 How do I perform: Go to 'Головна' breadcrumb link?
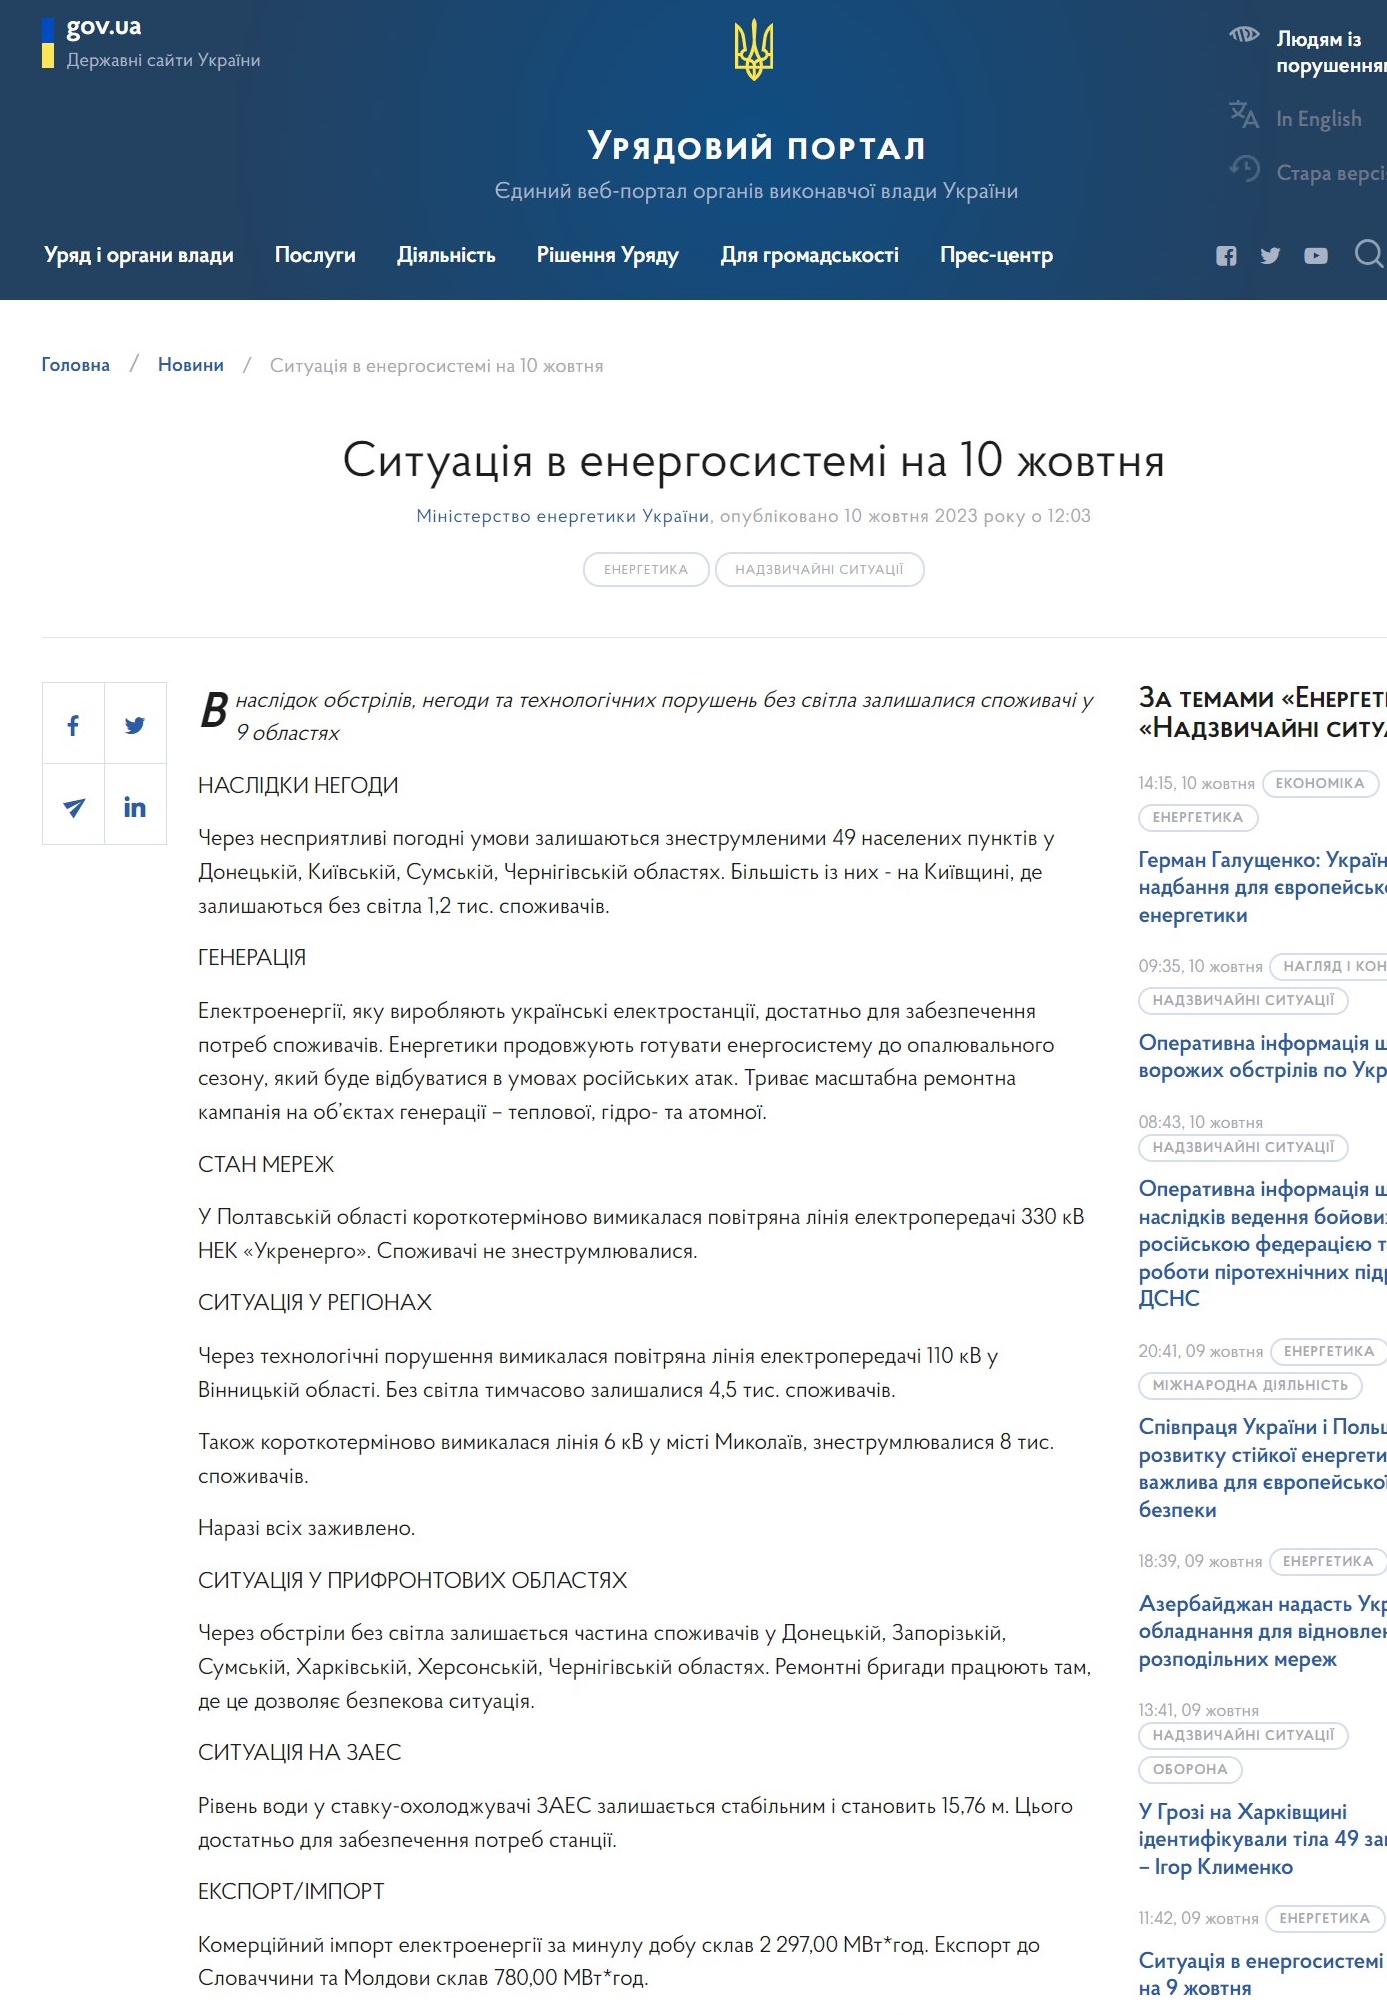pos(76,365)
